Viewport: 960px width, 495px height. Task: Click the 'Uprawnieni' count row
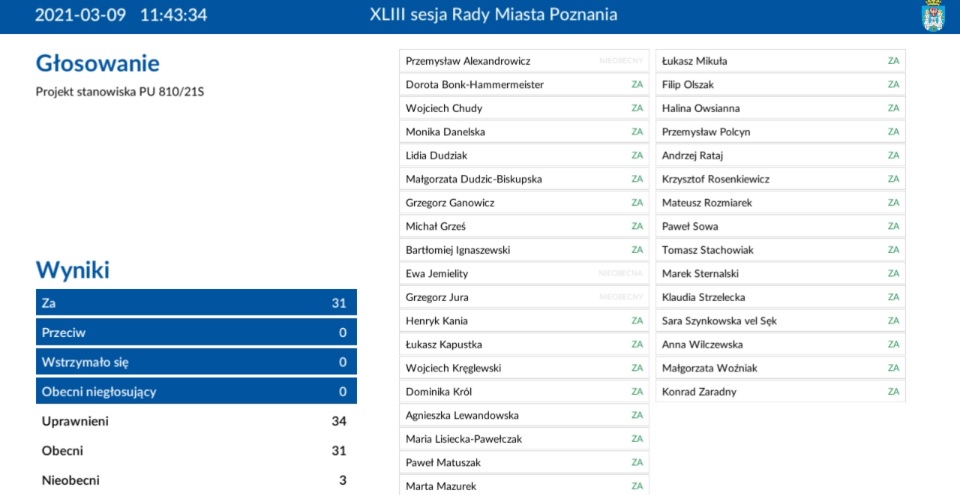click(196, 421)
